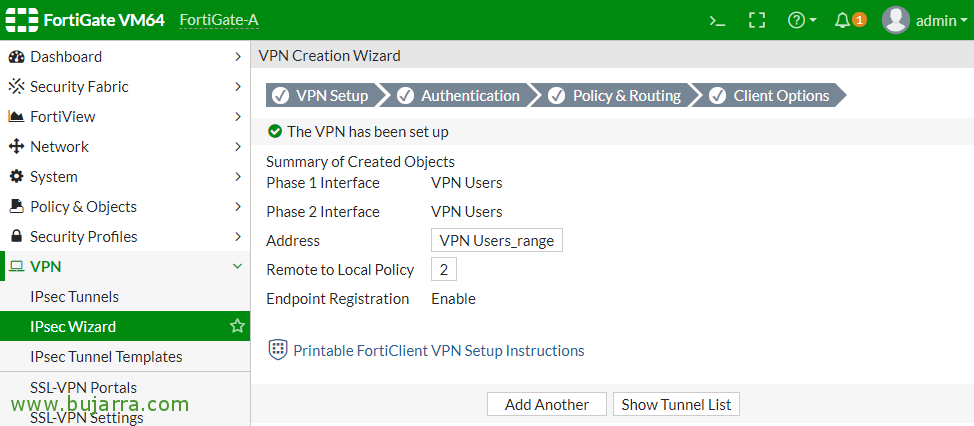
Task: Collapse the VPN menu chevron
Action: [x=237, y=266]
